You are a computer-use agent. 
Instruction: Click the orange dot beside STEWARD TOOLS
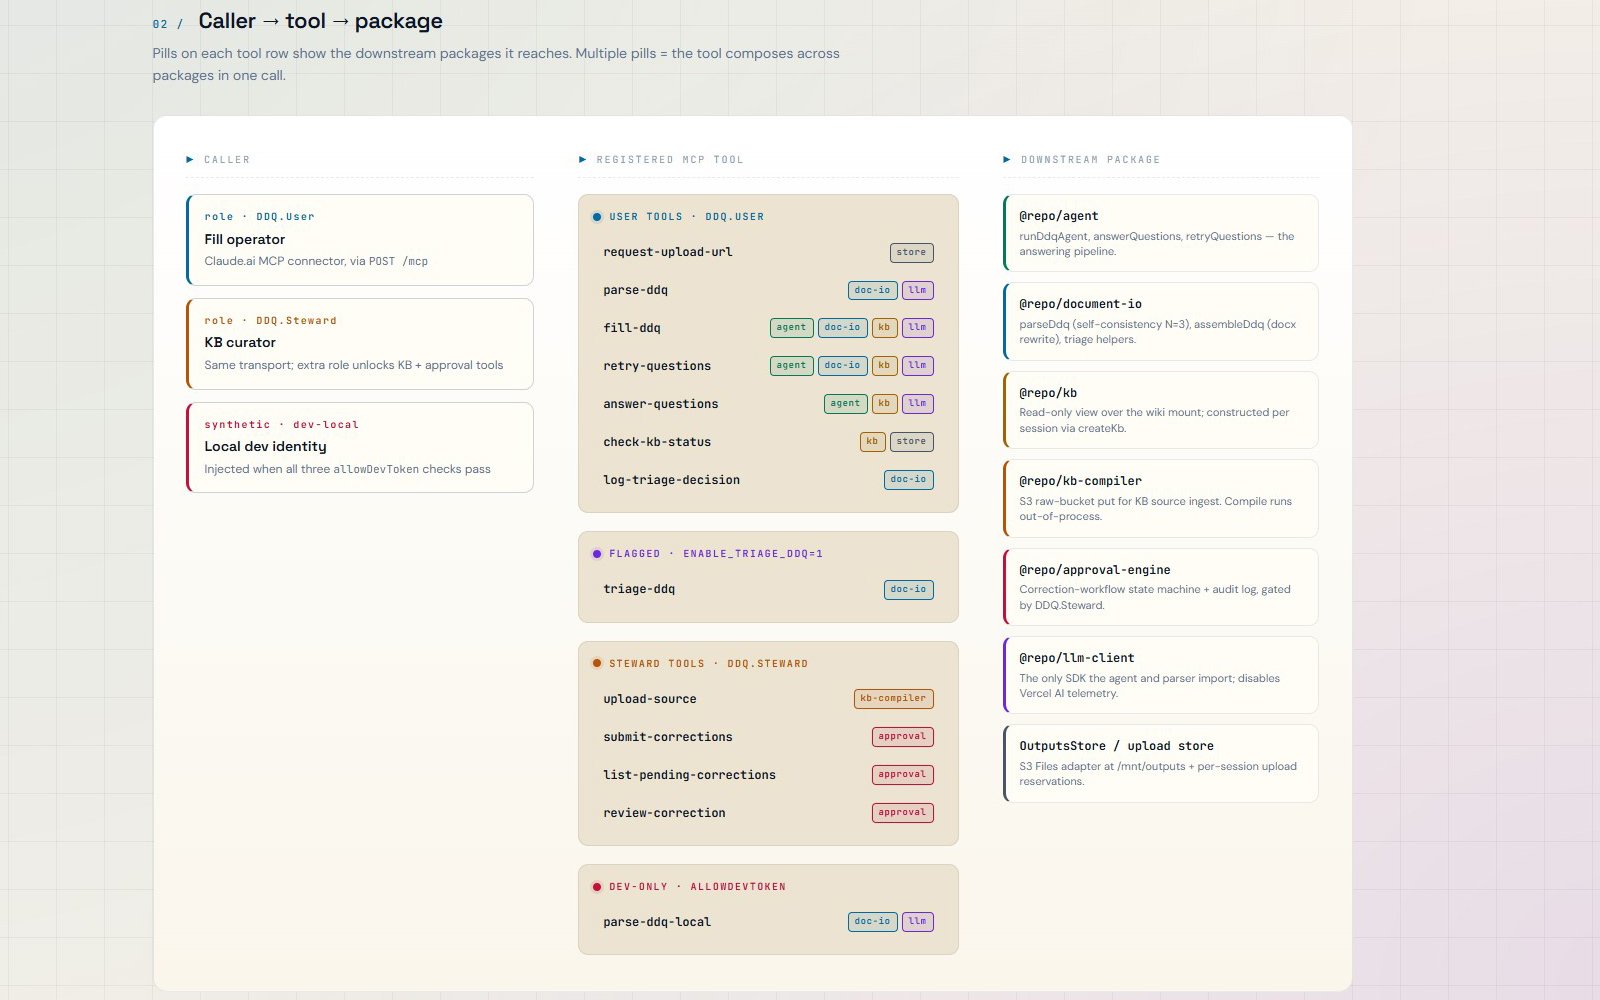(597, 663)
